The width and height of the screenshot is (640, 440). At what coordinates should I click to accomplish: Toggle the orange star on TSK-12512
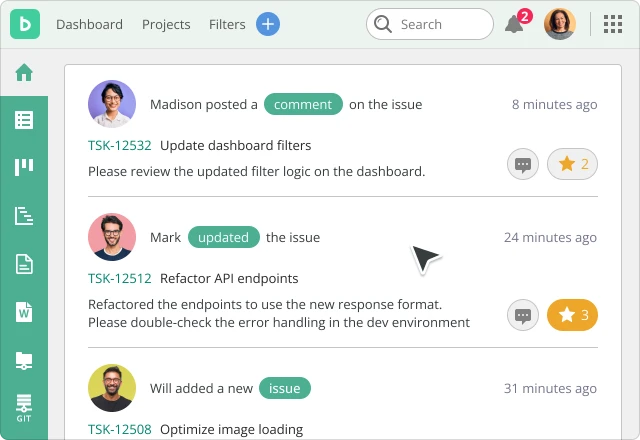tap(572, 315)
